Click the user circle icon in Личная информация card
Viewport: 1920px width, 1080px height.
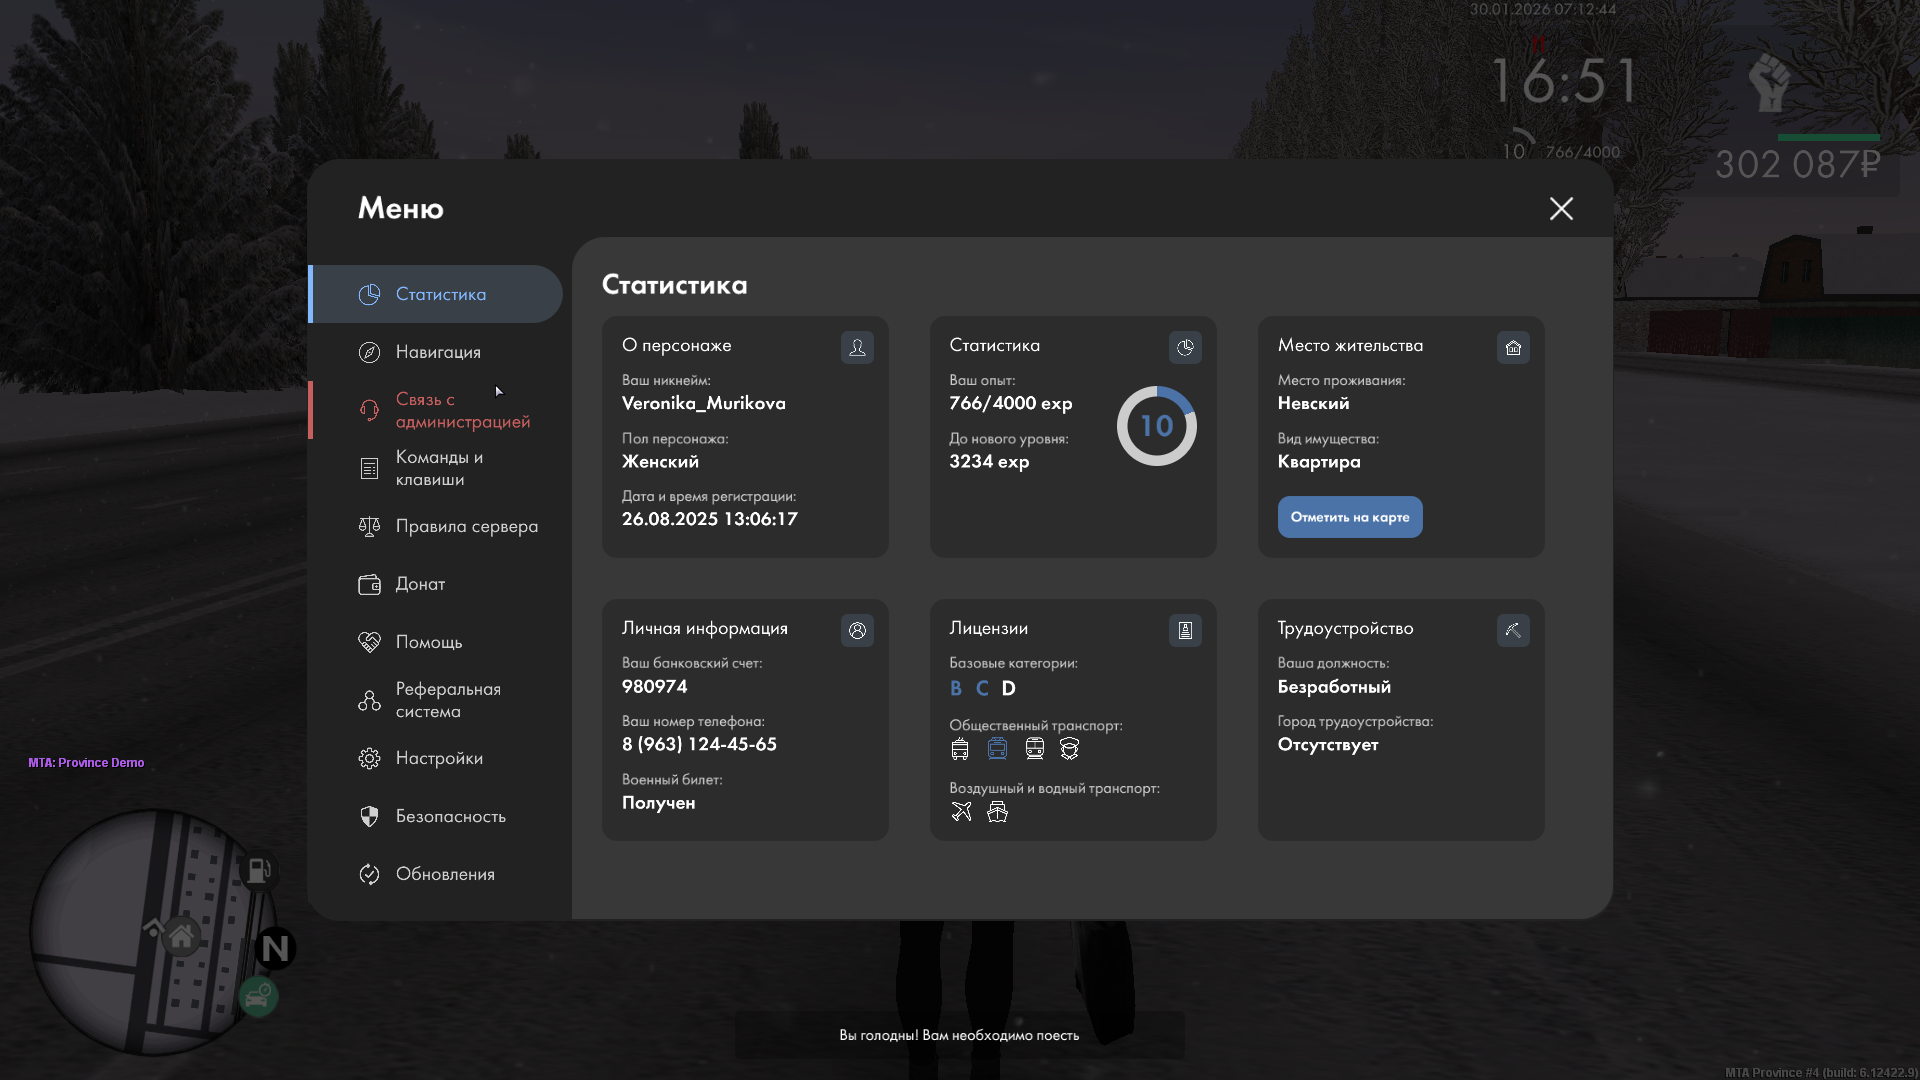(x=857, y=630)
